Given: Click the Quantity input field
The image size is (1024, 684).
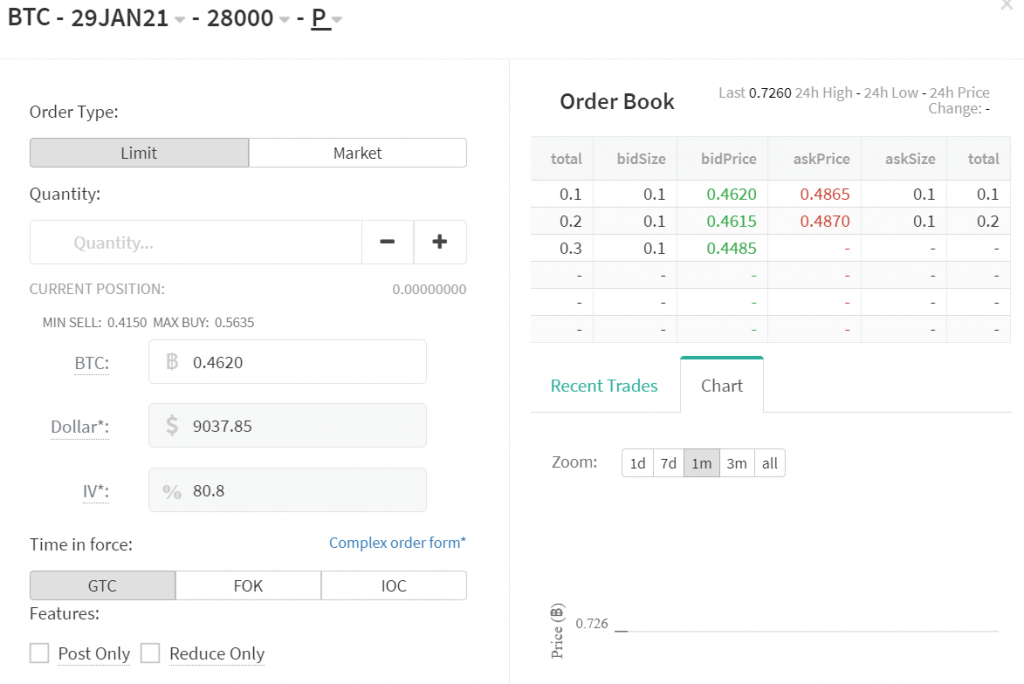Looking at the screenshot, I should (x=196, y=242).
